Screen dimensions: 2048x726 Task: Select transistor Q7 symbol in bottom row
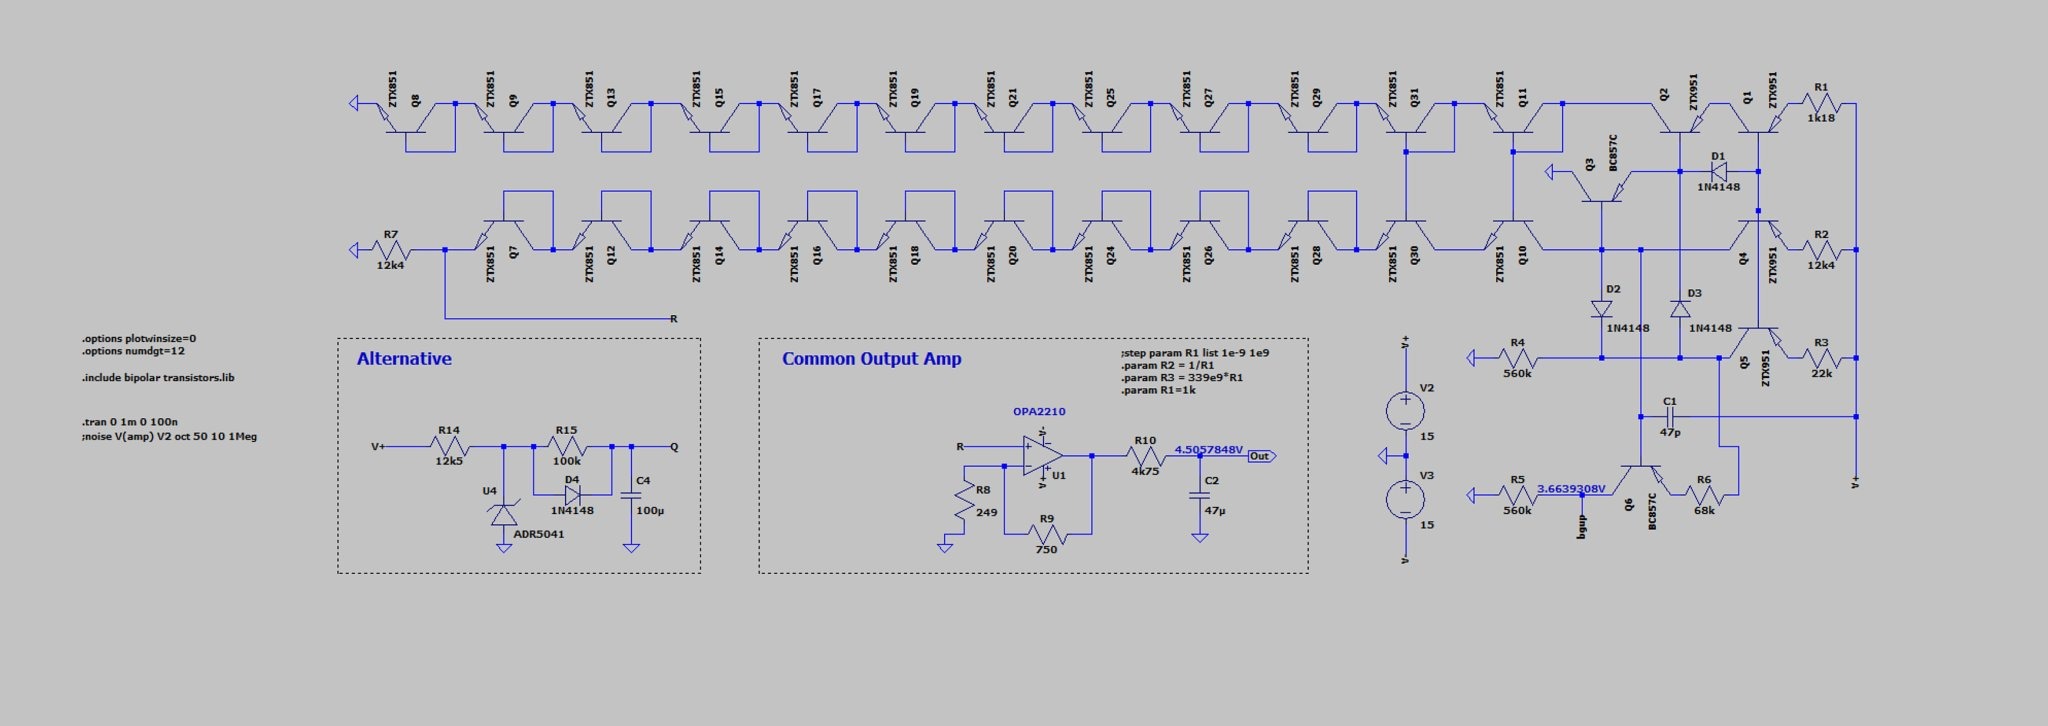[503, 235]
